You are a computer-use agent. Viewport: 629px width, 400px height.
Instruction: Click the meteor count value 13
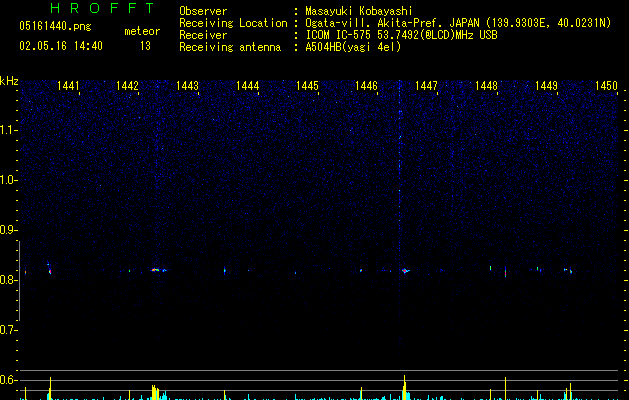coord(145,46)
